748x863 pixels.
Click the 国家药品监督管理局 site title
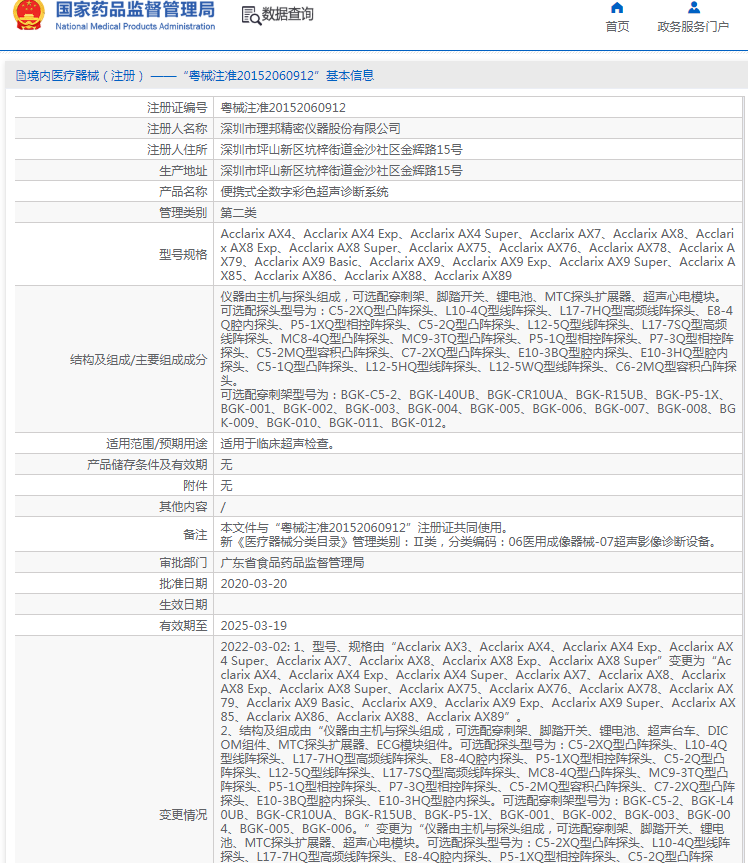(134, 10)
